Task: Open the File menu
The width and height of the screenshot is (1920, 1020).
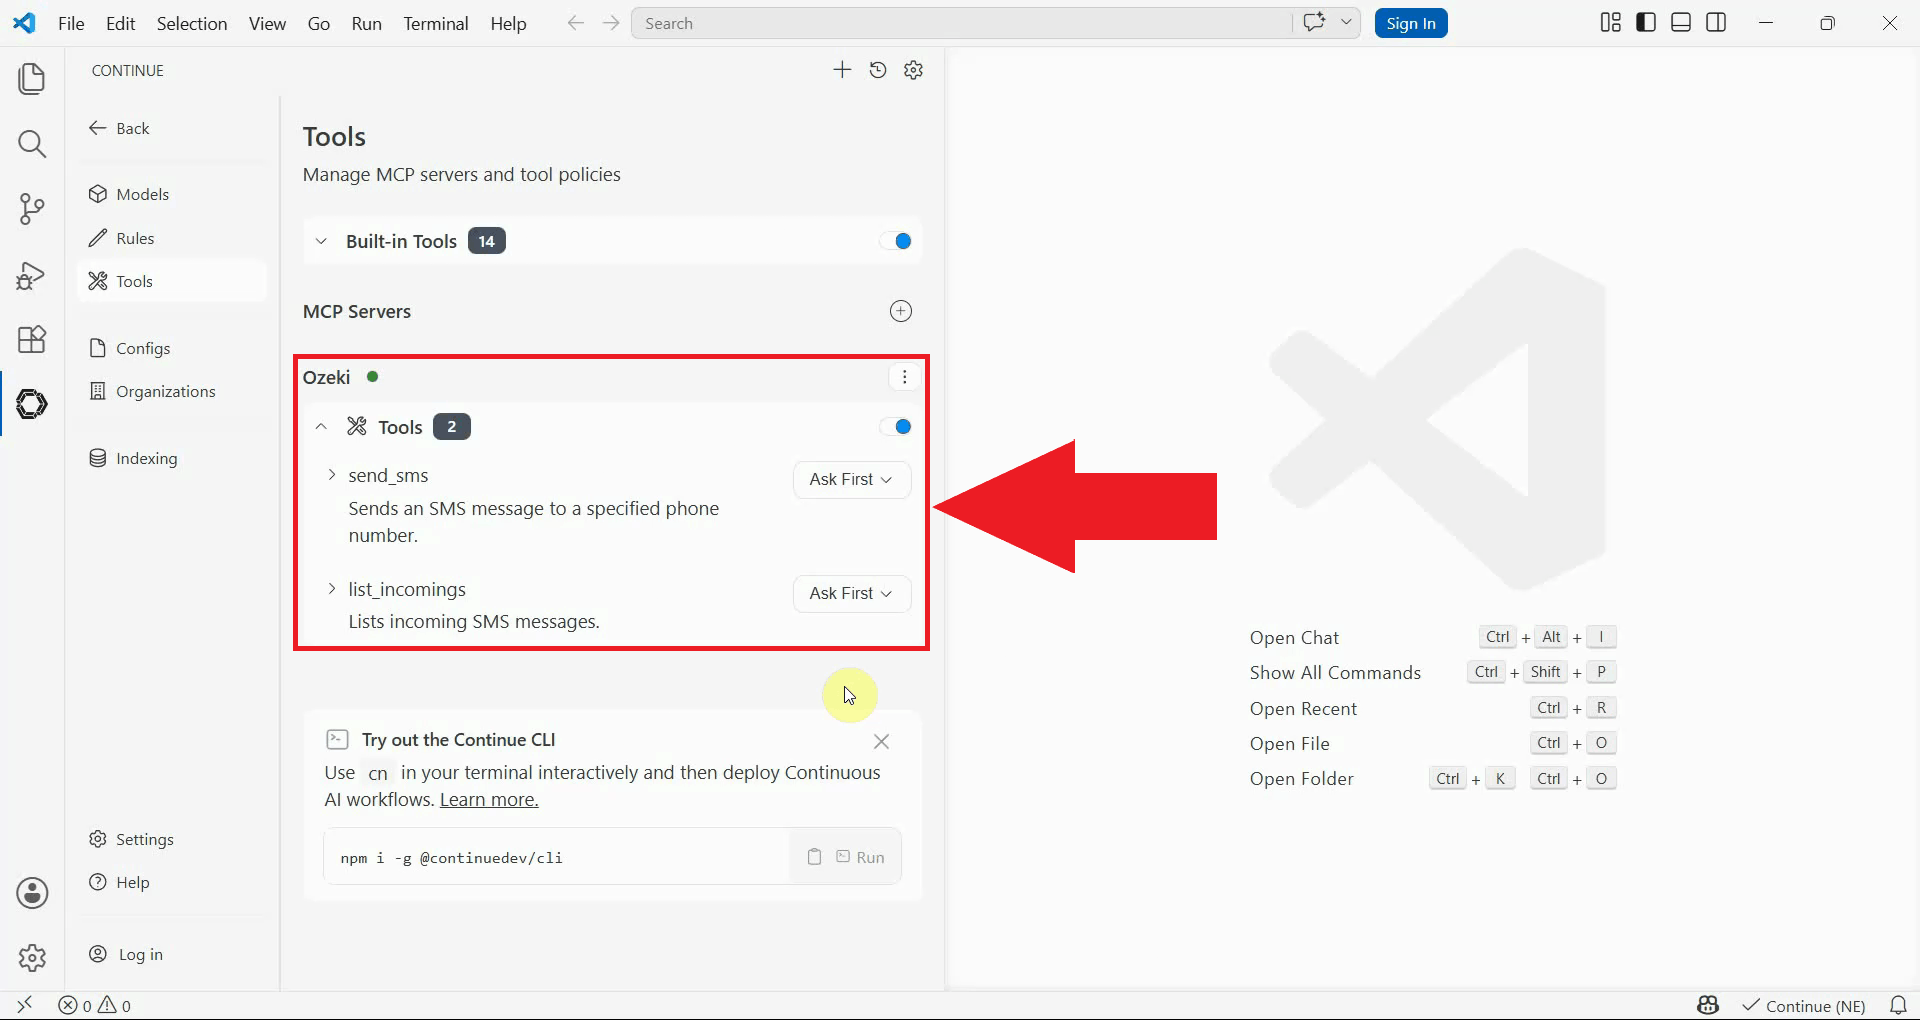Action: coord(71,23)
